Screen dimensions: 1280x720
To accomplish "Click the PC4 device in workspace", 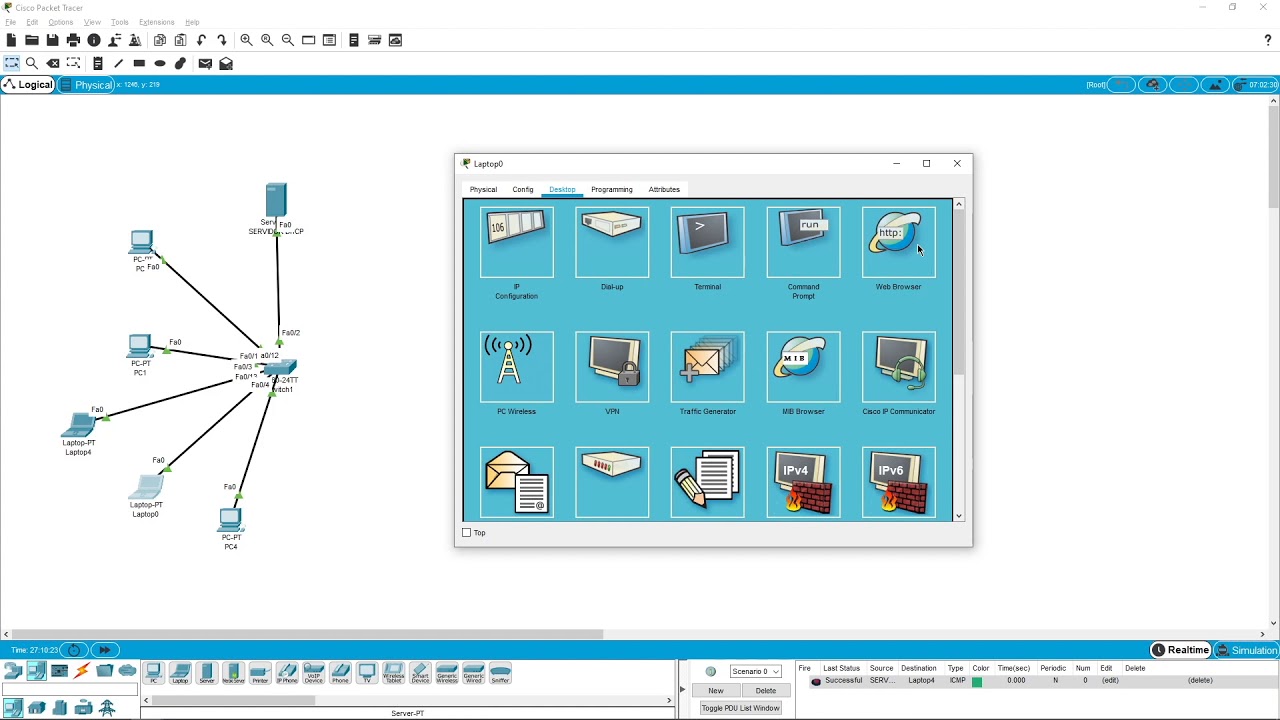I will (231, 520).
